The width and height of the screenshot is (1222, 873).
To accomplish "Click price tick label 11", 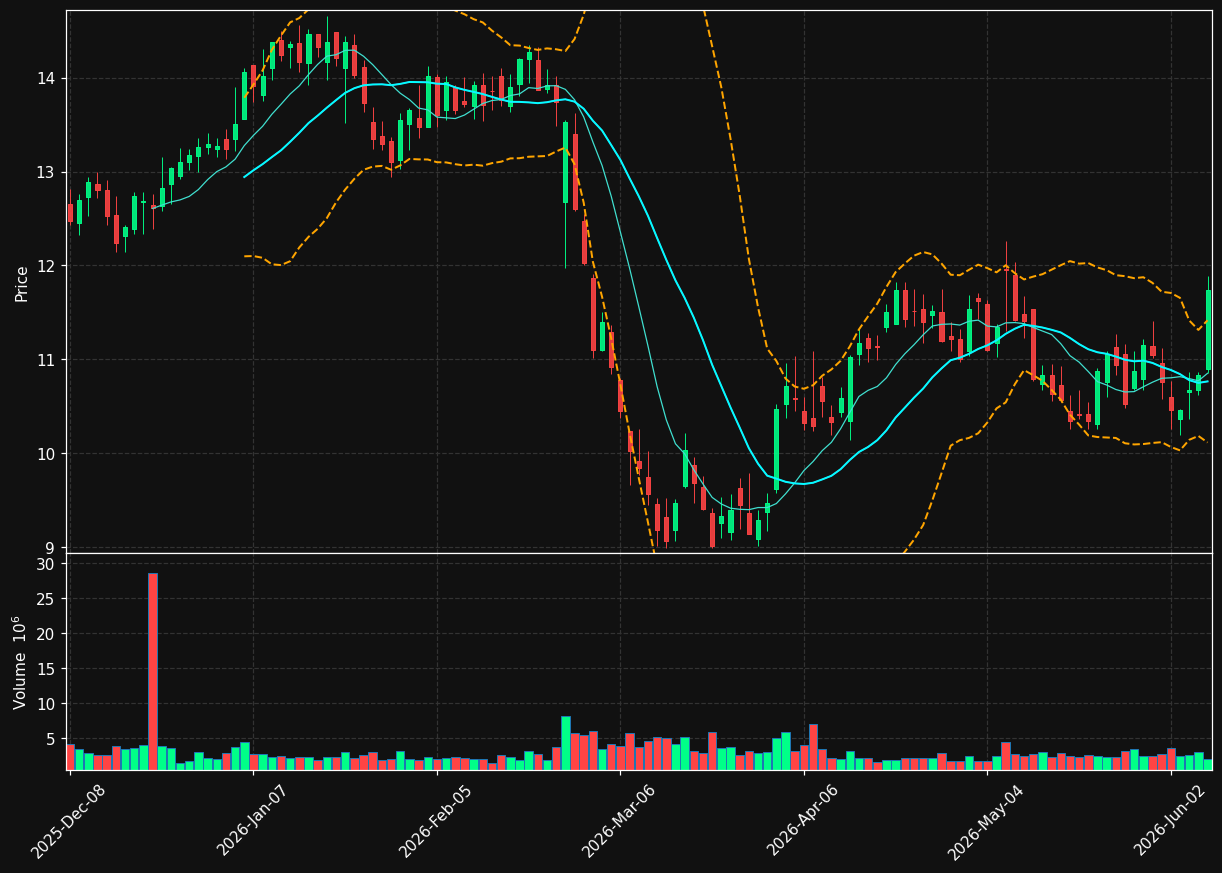I will click(x=48, y=360).
